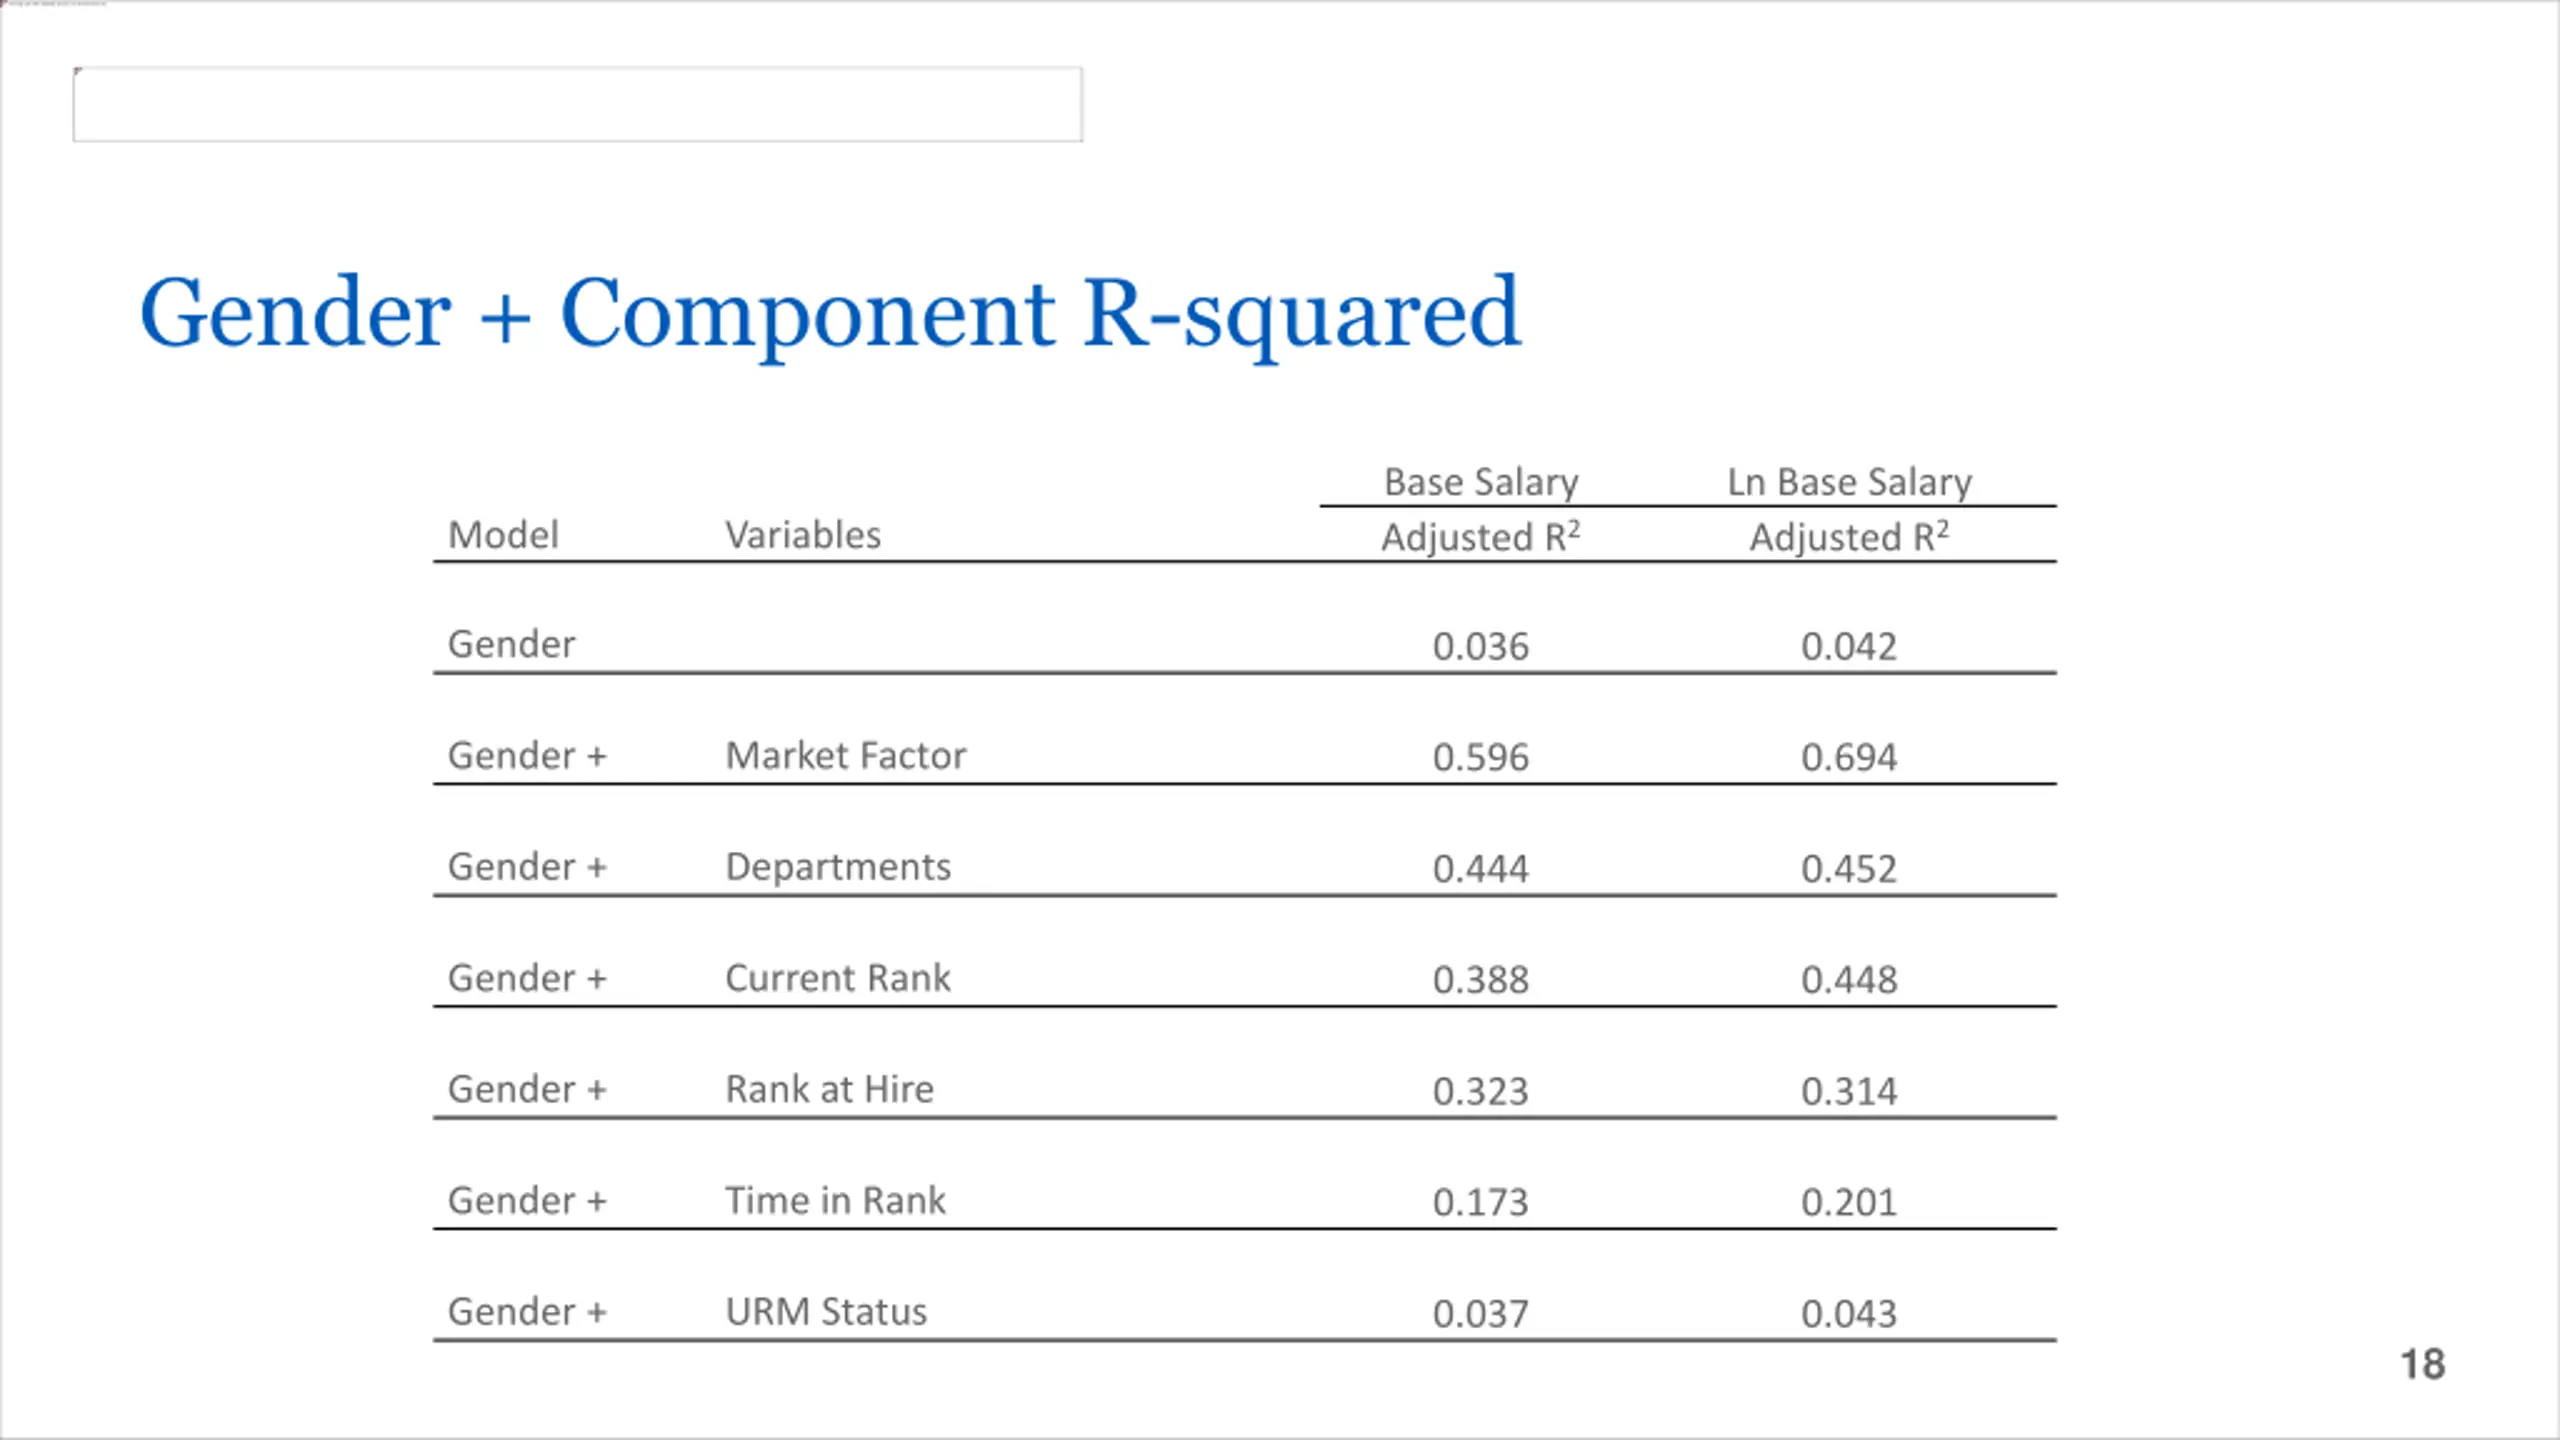Select the 'Variables' column header
This screenshot has height=1440, width=2560.
(x=803, y=535)
